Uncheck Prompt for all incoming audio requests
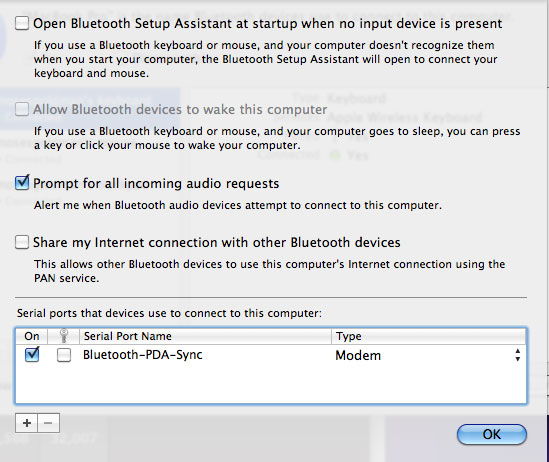The height and width of the screenshot is (462, 549). [22, 183]
